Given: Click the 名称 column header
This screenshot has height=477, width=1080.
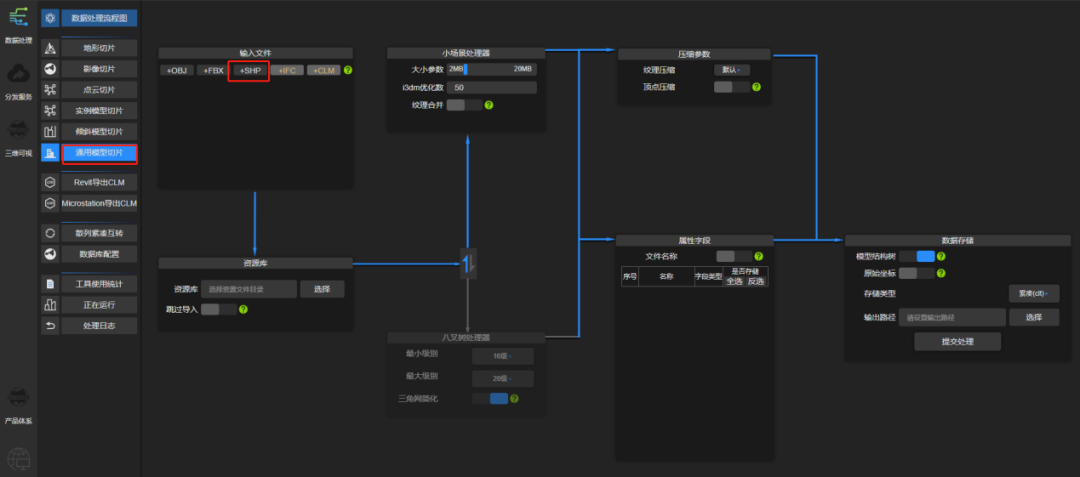Looking at the screenshot, I should tap(665, 277).
